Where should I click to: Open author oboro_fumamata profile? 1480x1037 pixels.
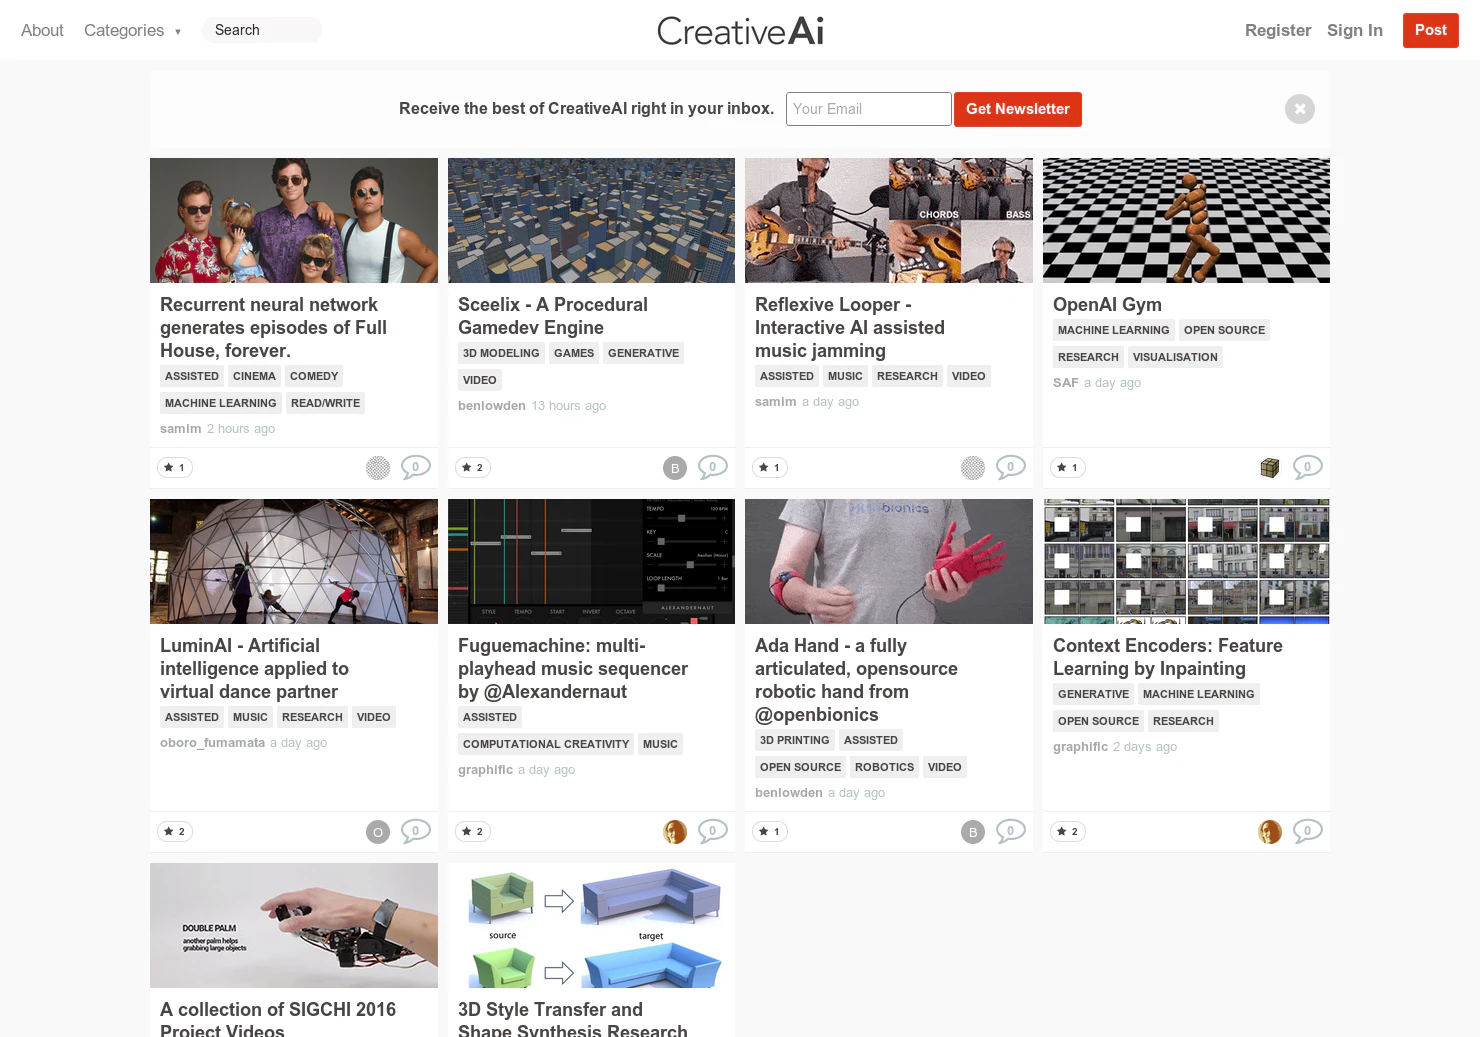tap(212, 743)
